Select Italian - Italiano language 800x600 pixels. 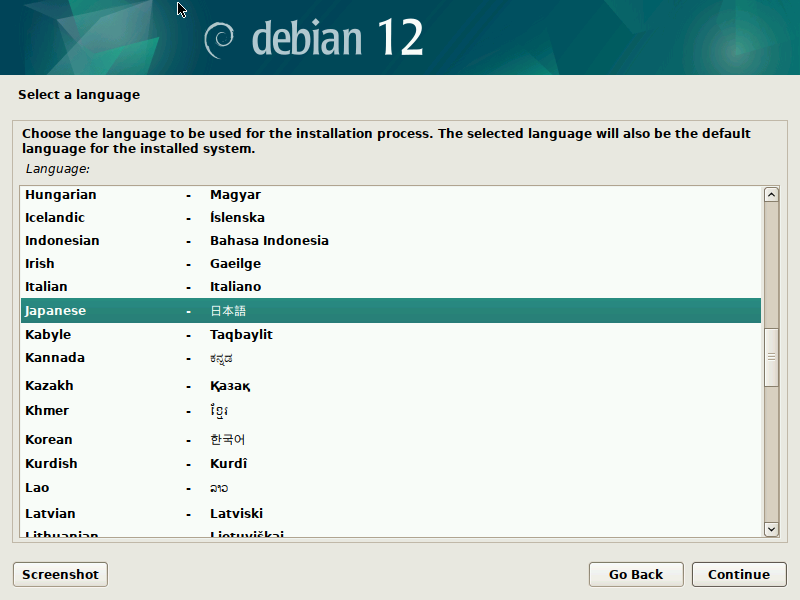point(391,287)
